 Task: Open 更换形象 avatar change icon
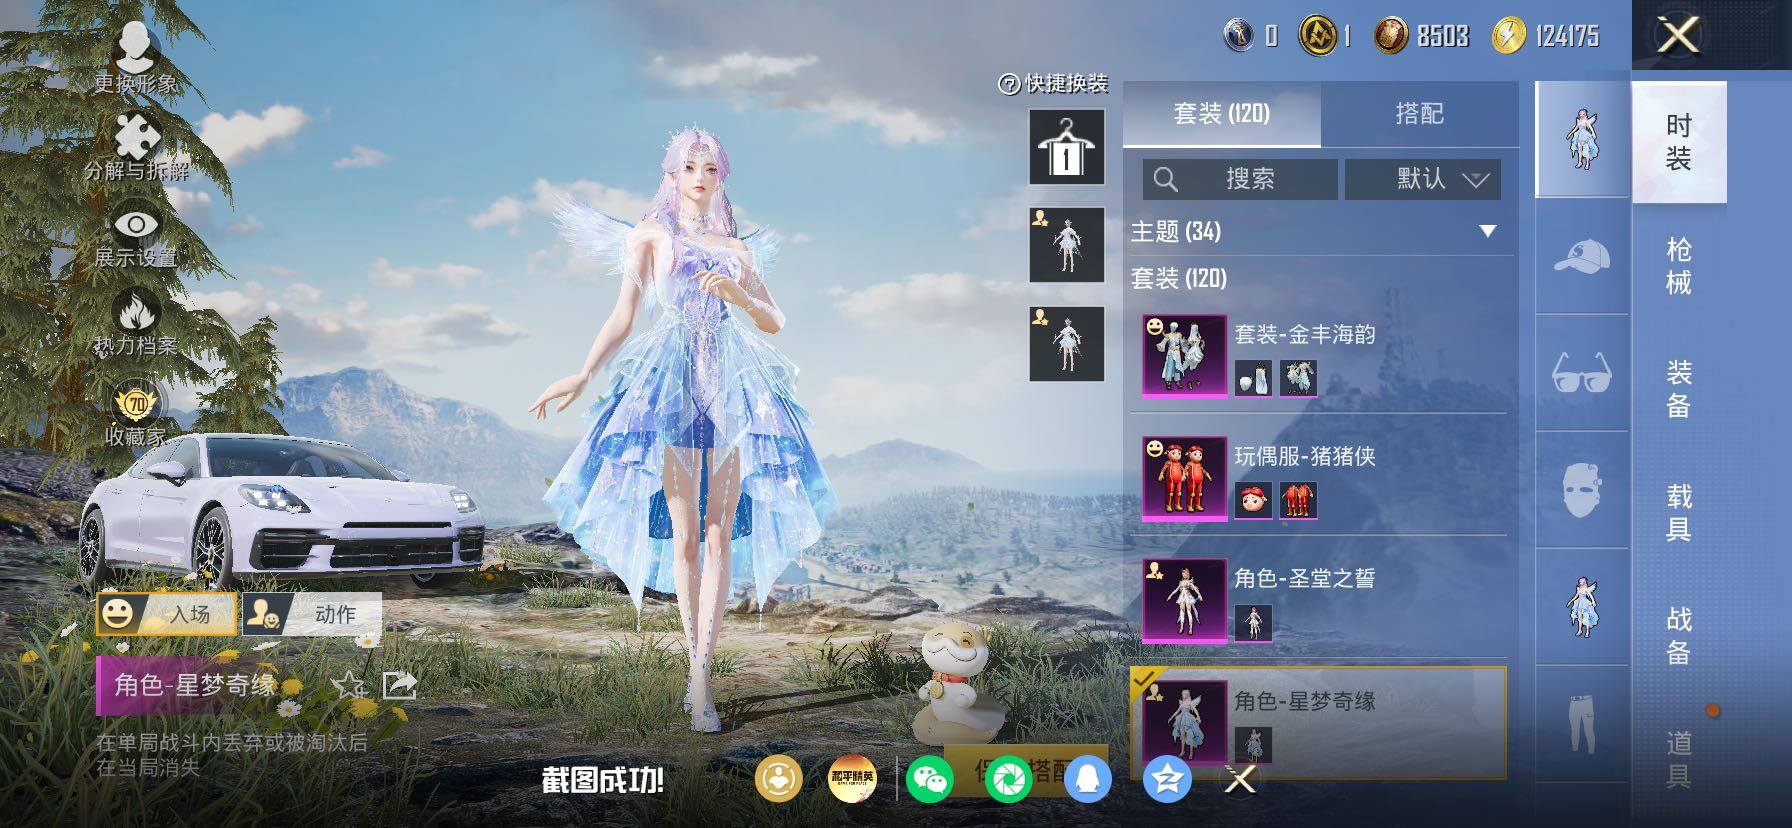coord(136,57)
